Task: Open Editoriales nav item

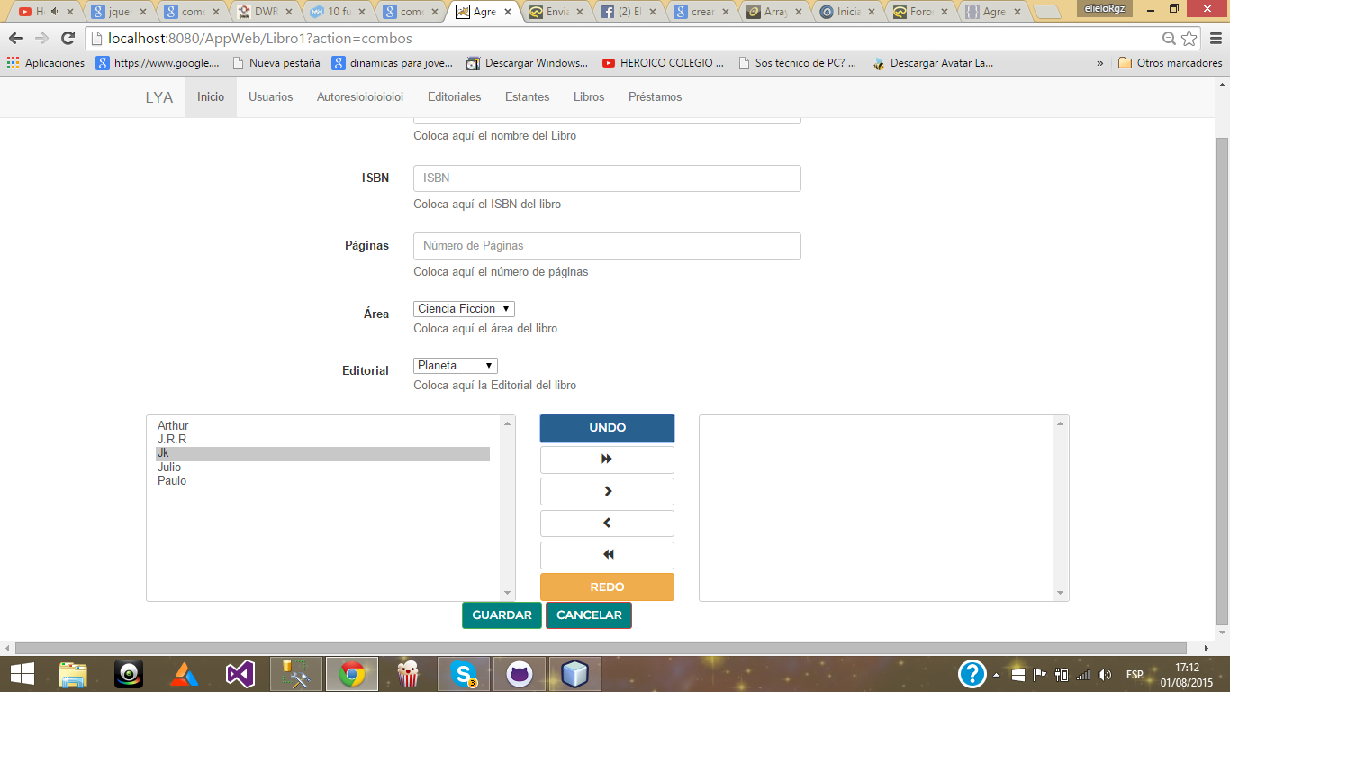Action: click(x=455, y=97)
